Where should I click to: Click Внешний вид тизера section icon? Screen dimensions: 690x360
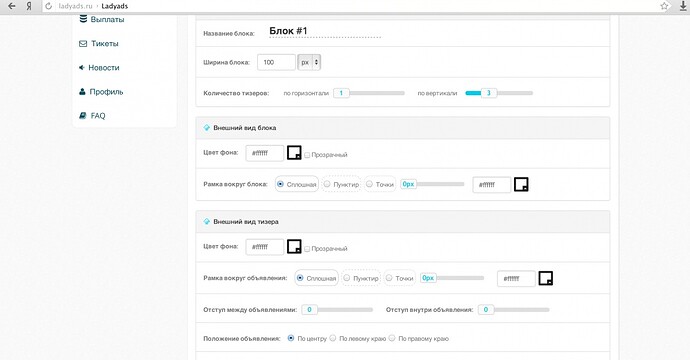pos(207,221)
